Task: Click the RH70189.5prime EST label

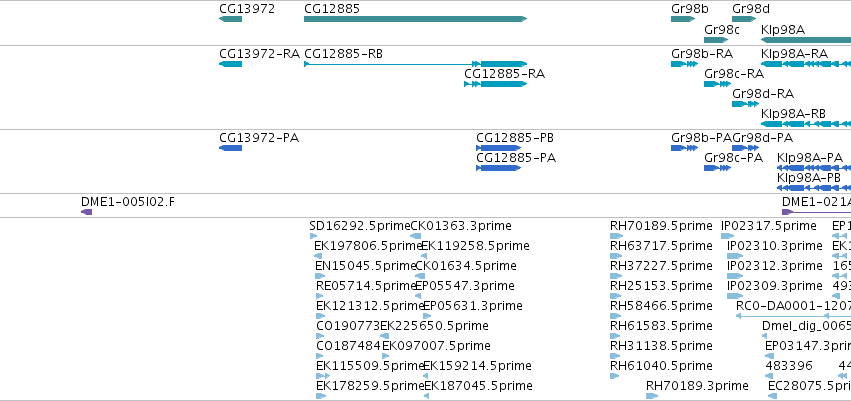Action: (661, 226)
